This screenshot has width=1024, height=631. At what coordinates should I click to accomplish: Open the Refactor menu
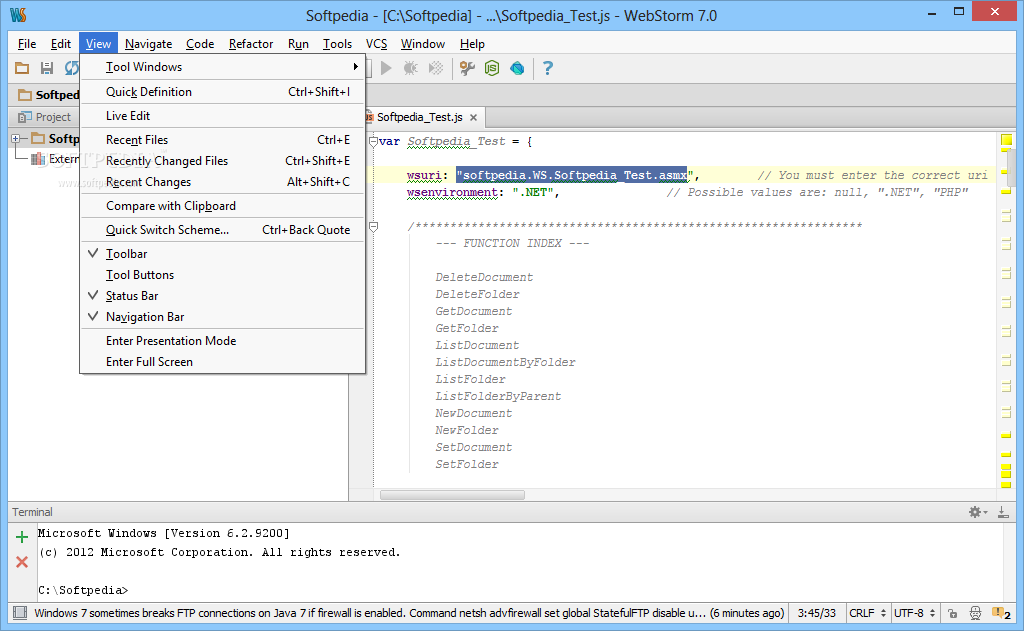click(x=251, y=44)
